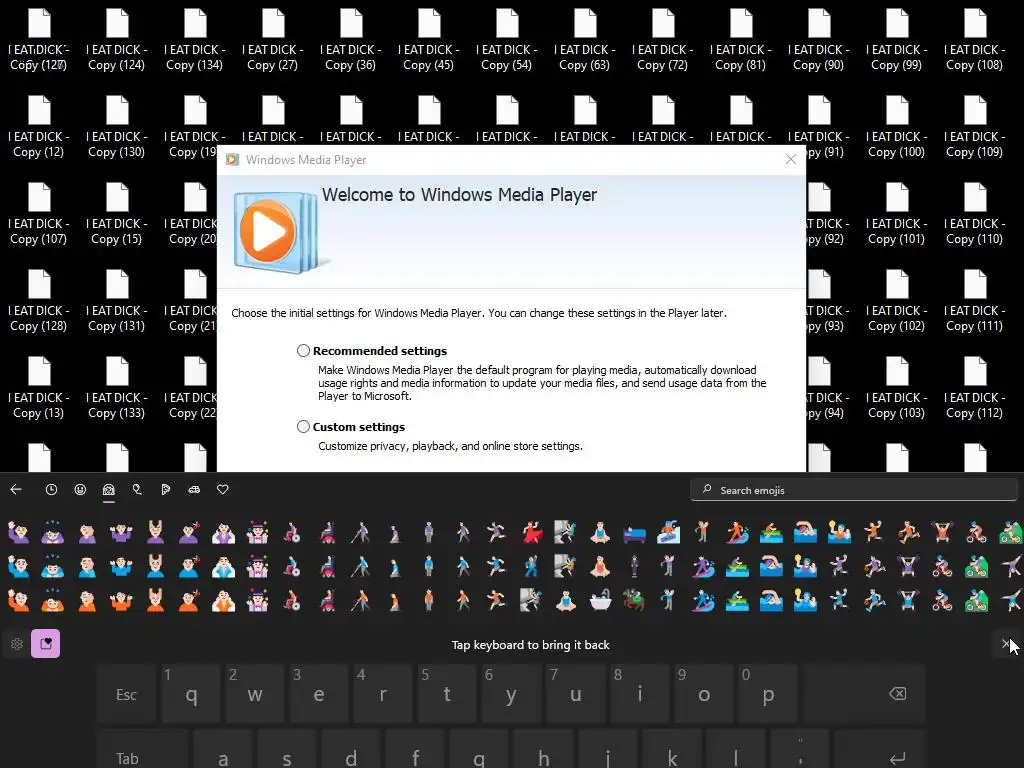Viewport: 1024px width, 768px height.
Task: Select the Copy (124) desktop file
Action: [x=117, y=39]
